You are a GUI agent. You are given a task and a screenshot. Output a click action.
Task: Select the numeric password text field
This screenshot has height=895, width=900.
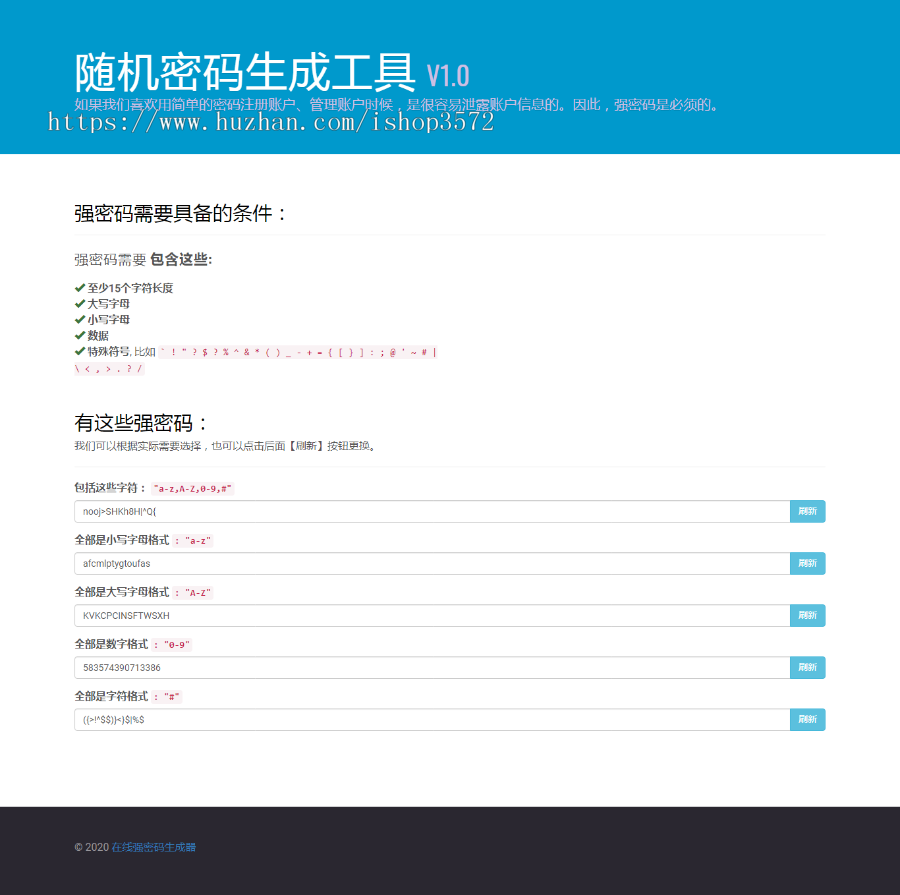(430, 667)
